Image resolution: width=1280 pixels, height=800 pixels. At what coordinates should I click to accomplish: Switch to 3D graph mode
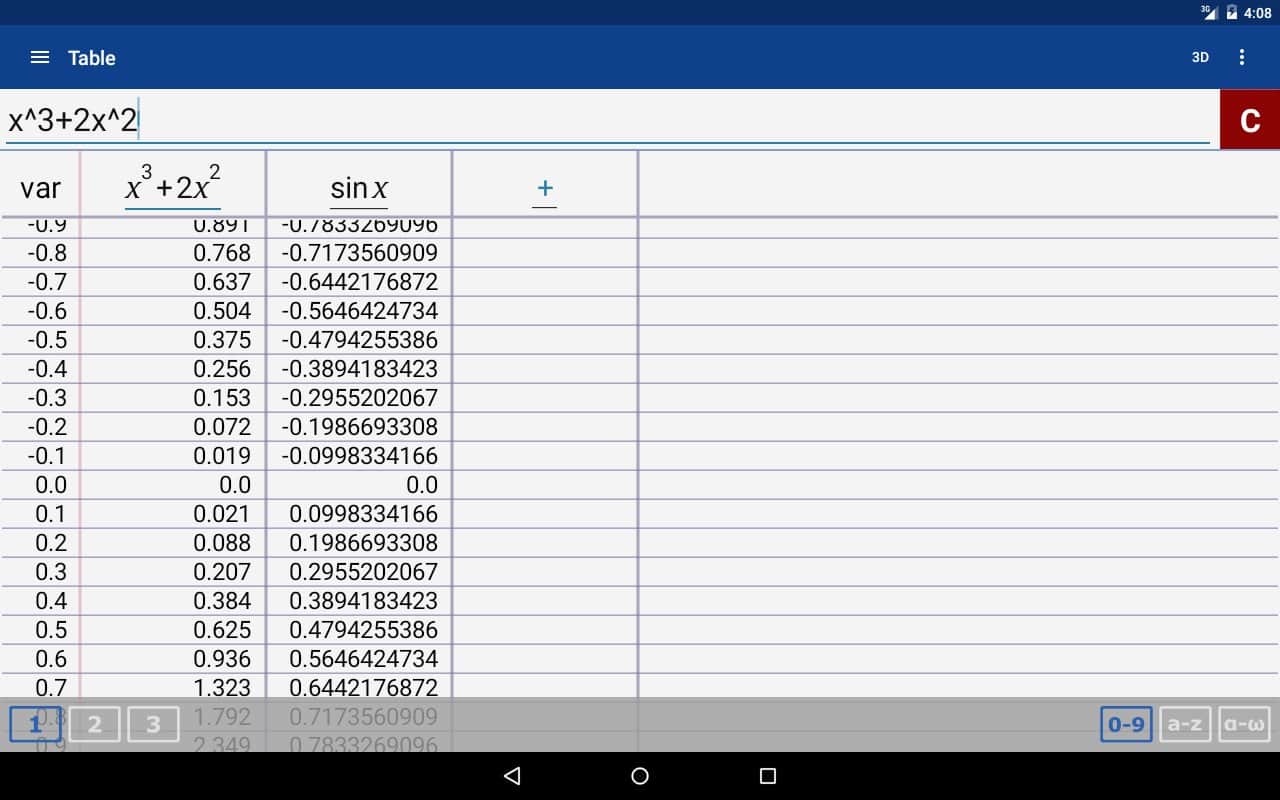(1200, 58)
